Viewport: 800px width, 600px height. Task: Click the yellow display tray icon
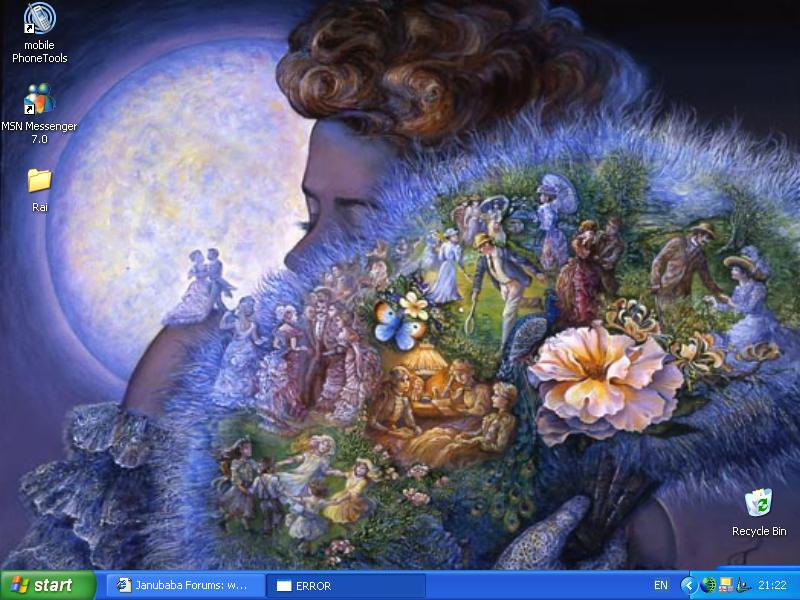pos(725,585)
